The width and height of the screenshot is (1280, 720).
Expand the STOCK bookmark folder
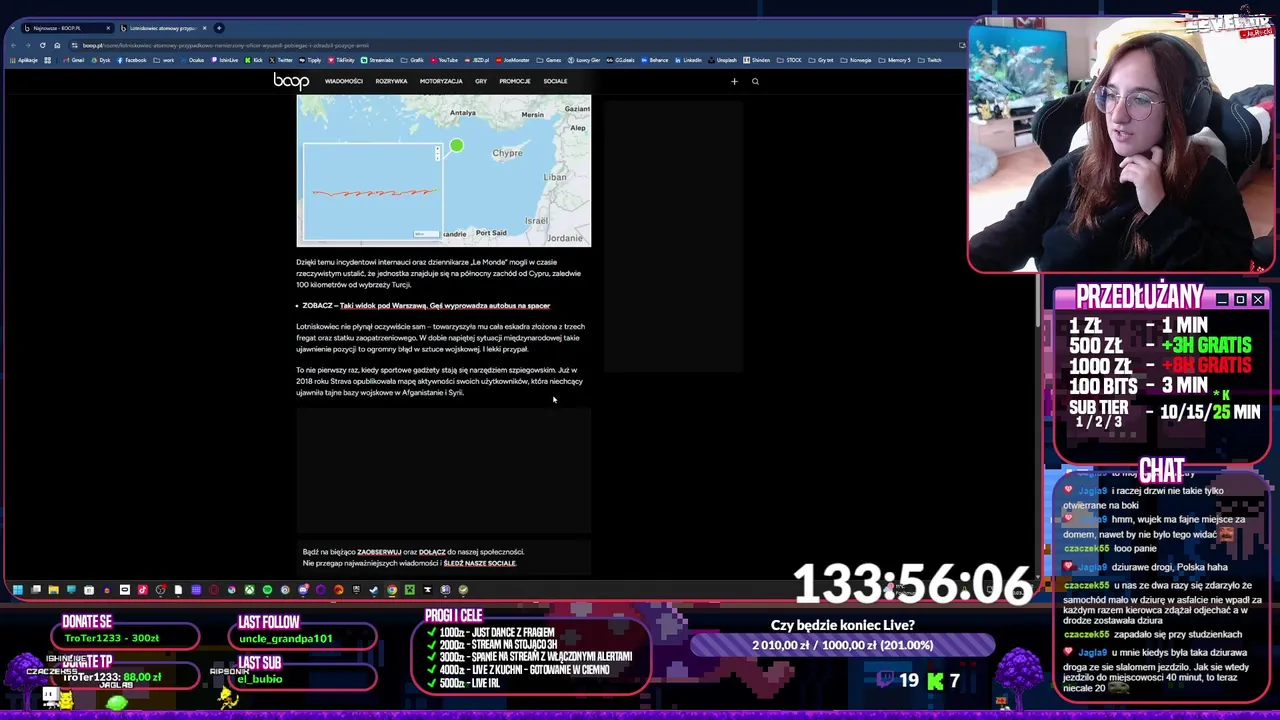coord(789,60)
